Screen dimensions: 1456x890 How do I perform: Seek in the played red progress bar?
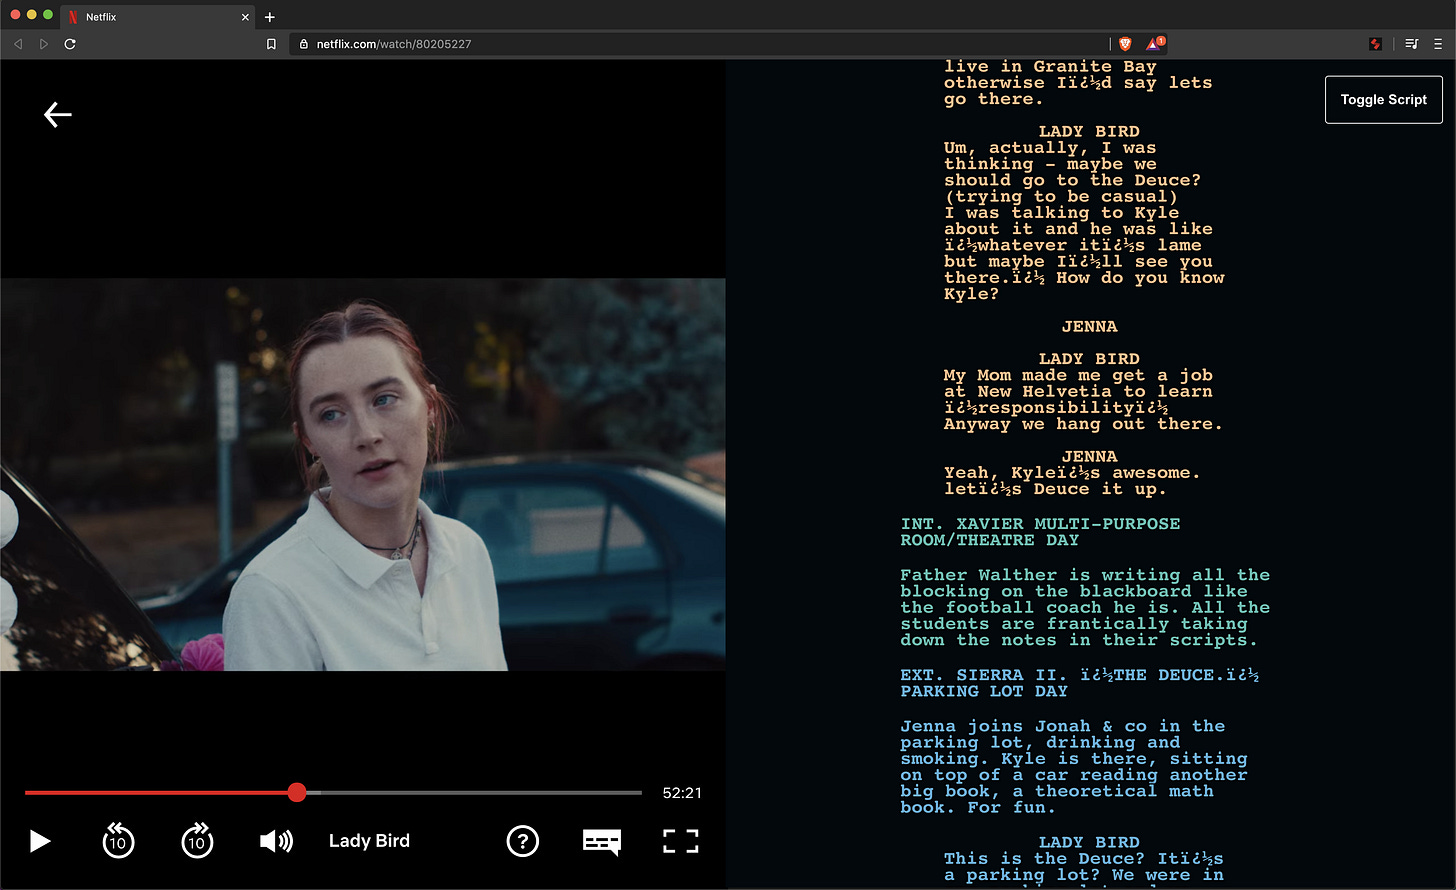click(156, 793)
